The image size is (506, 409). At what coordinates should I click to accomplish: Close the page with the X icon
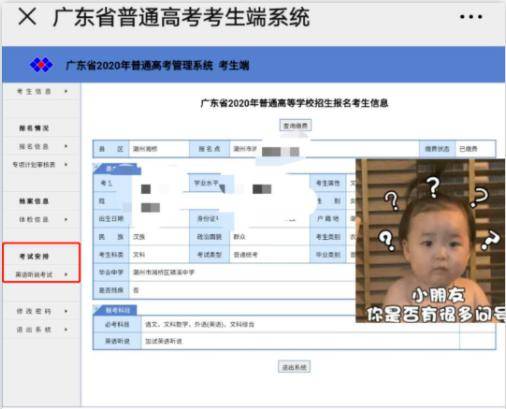click(x=27, y=17)
